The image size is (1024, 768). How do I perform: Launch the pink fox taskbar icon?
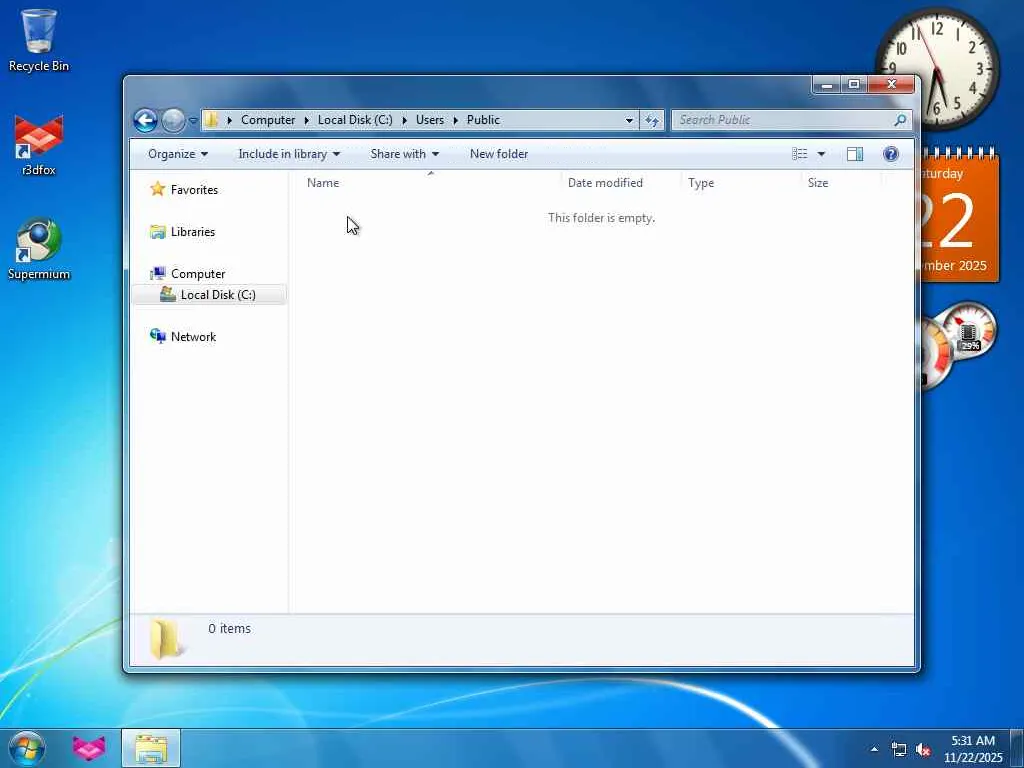click(x=89, y=748)
